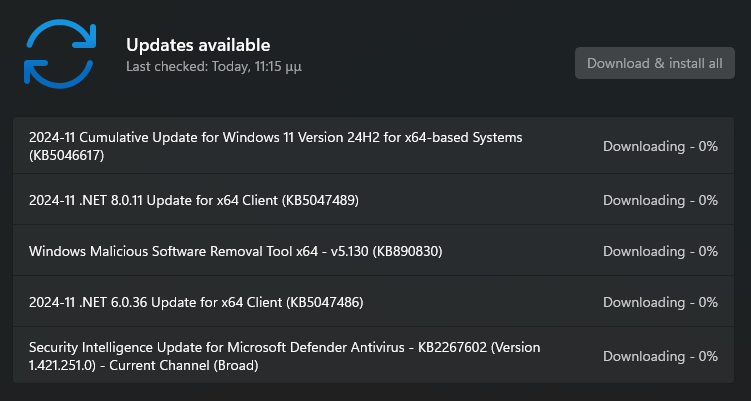
Task: Open the Security Intelligence Update for Defender entry
Action: click(373, 355)
